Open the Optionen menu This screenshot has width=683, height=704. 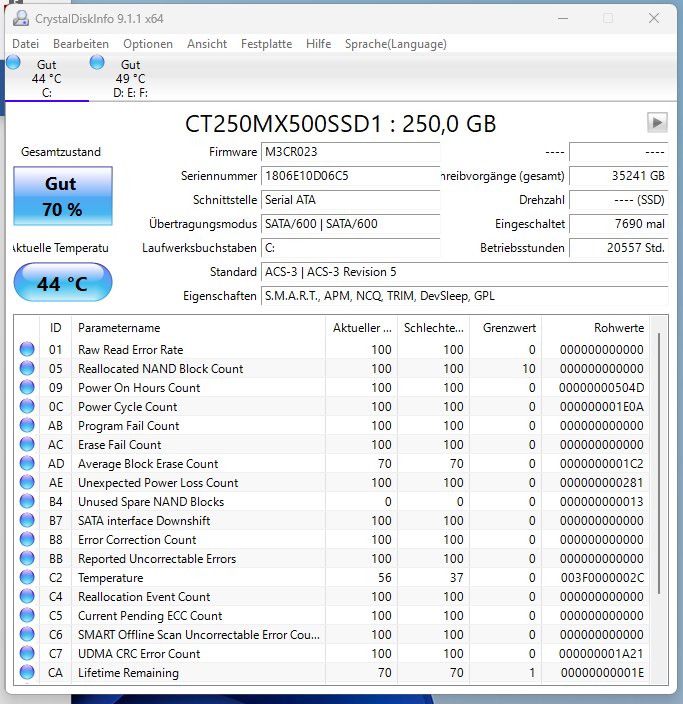[148, 44]
